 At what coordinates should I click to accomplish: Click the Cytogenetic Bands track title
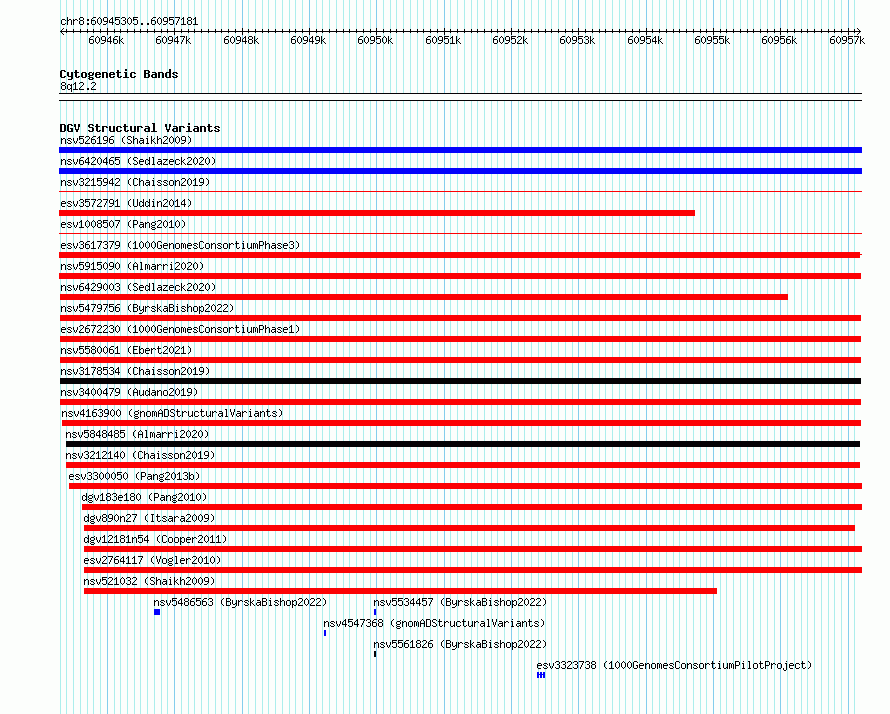click(x=119, y=74)
